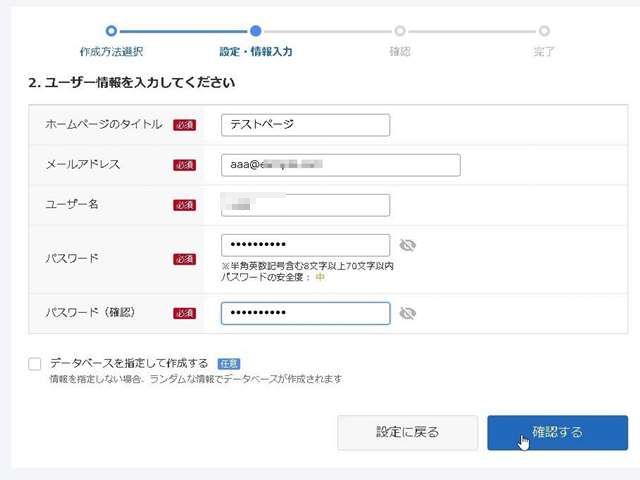
Task: Select the ユーザー名 input box
Action: (x=305, y=205)
